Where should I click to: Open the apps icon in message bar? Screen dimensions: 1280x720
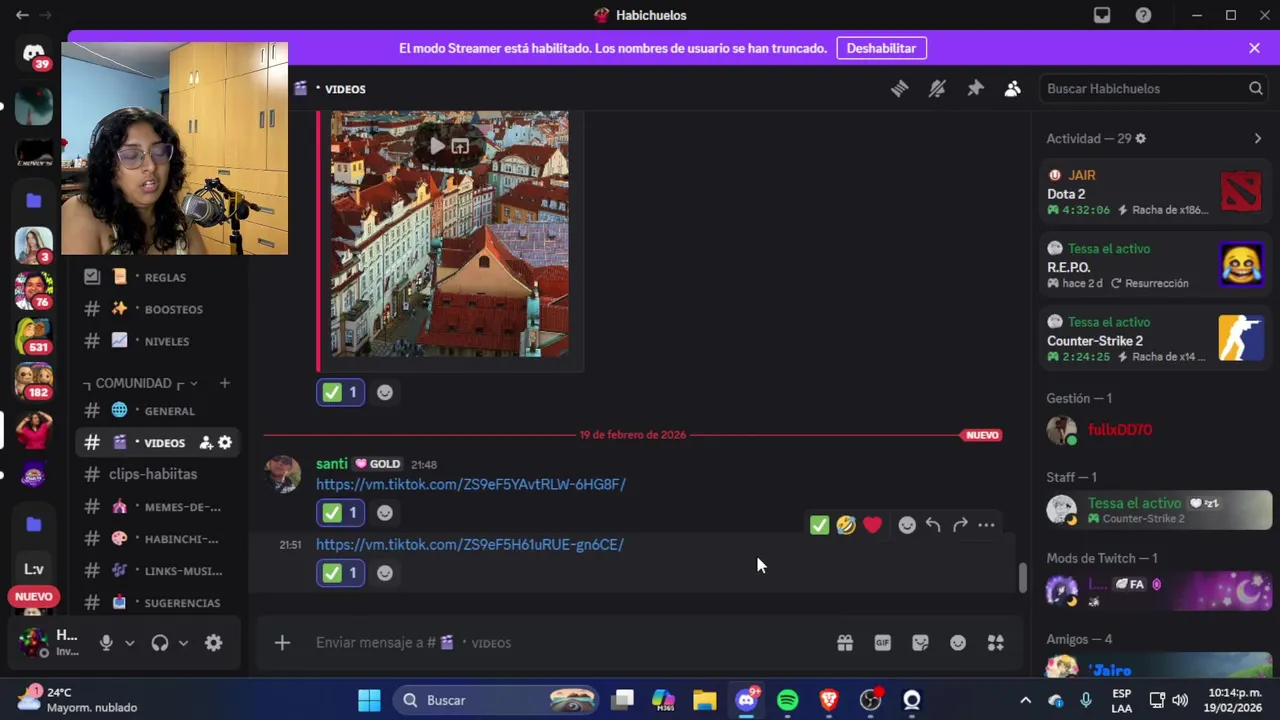tap(996, 643)
